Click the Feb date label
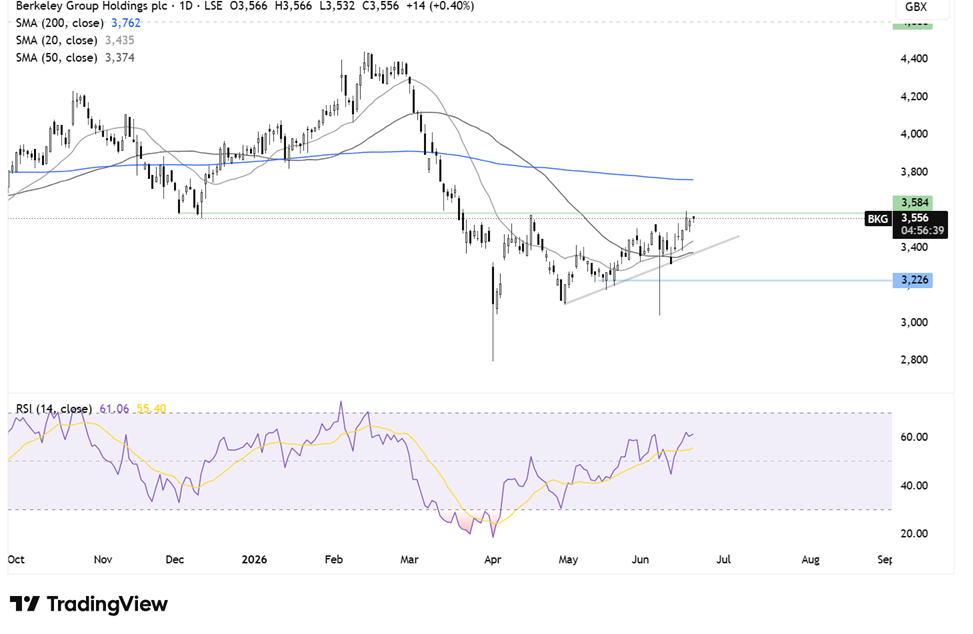 coord(334,560)
